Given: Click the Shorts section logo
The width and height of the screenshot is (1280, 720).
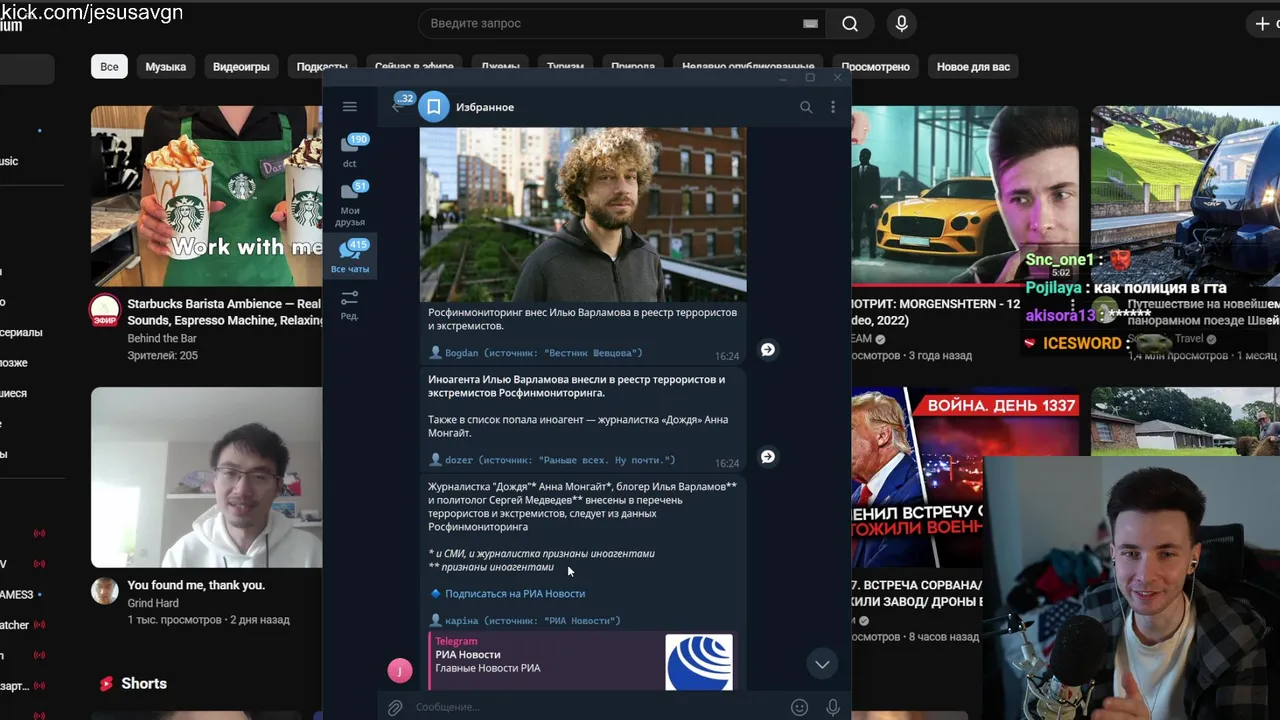Looking at the screenshot, I should pyautogui.click(x=107, y=684).
